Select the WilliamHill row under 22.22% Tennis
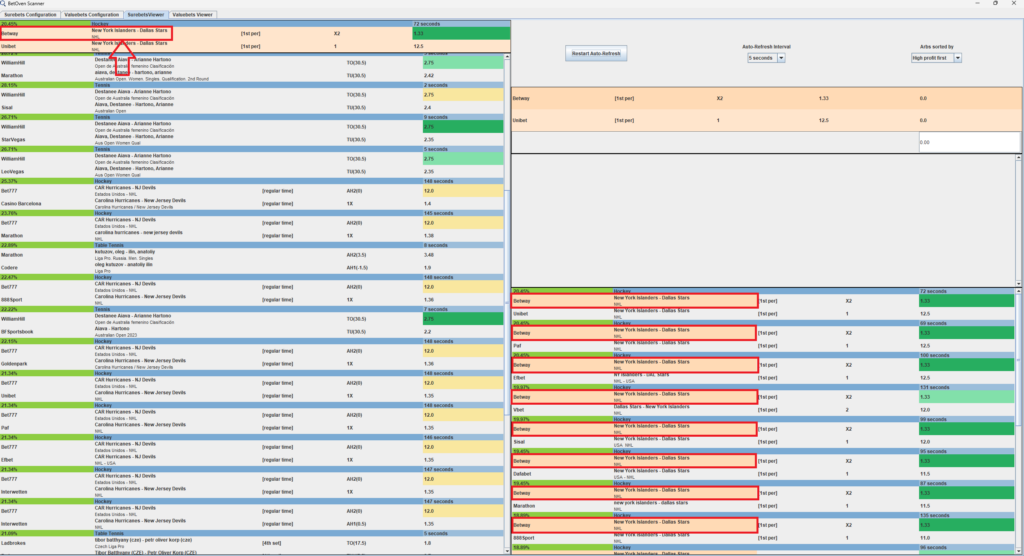Viewport: 1024px width, 556px height. coord(252,319)
